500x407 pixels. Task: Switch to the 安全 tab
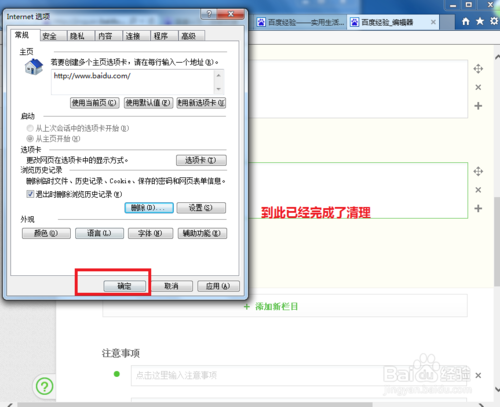click(49, 36)
